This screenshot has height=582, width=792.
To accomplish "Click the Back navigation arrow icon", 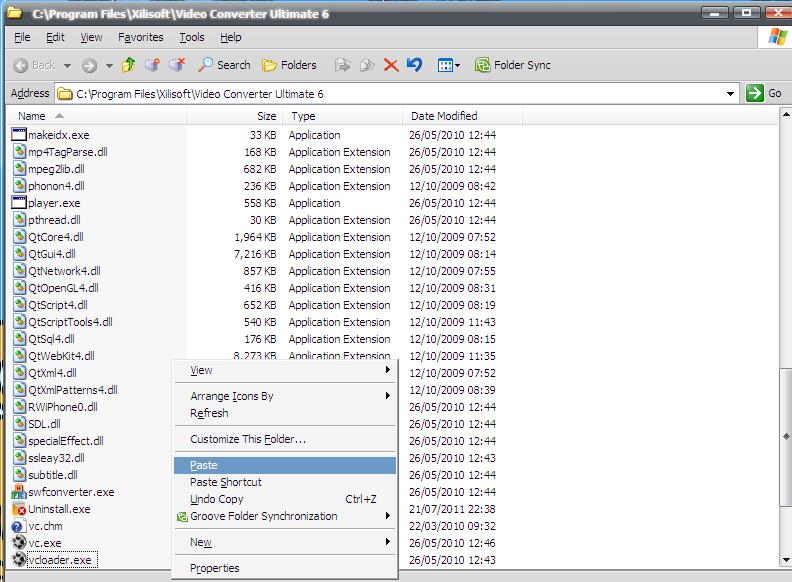I will pos(21,65).
